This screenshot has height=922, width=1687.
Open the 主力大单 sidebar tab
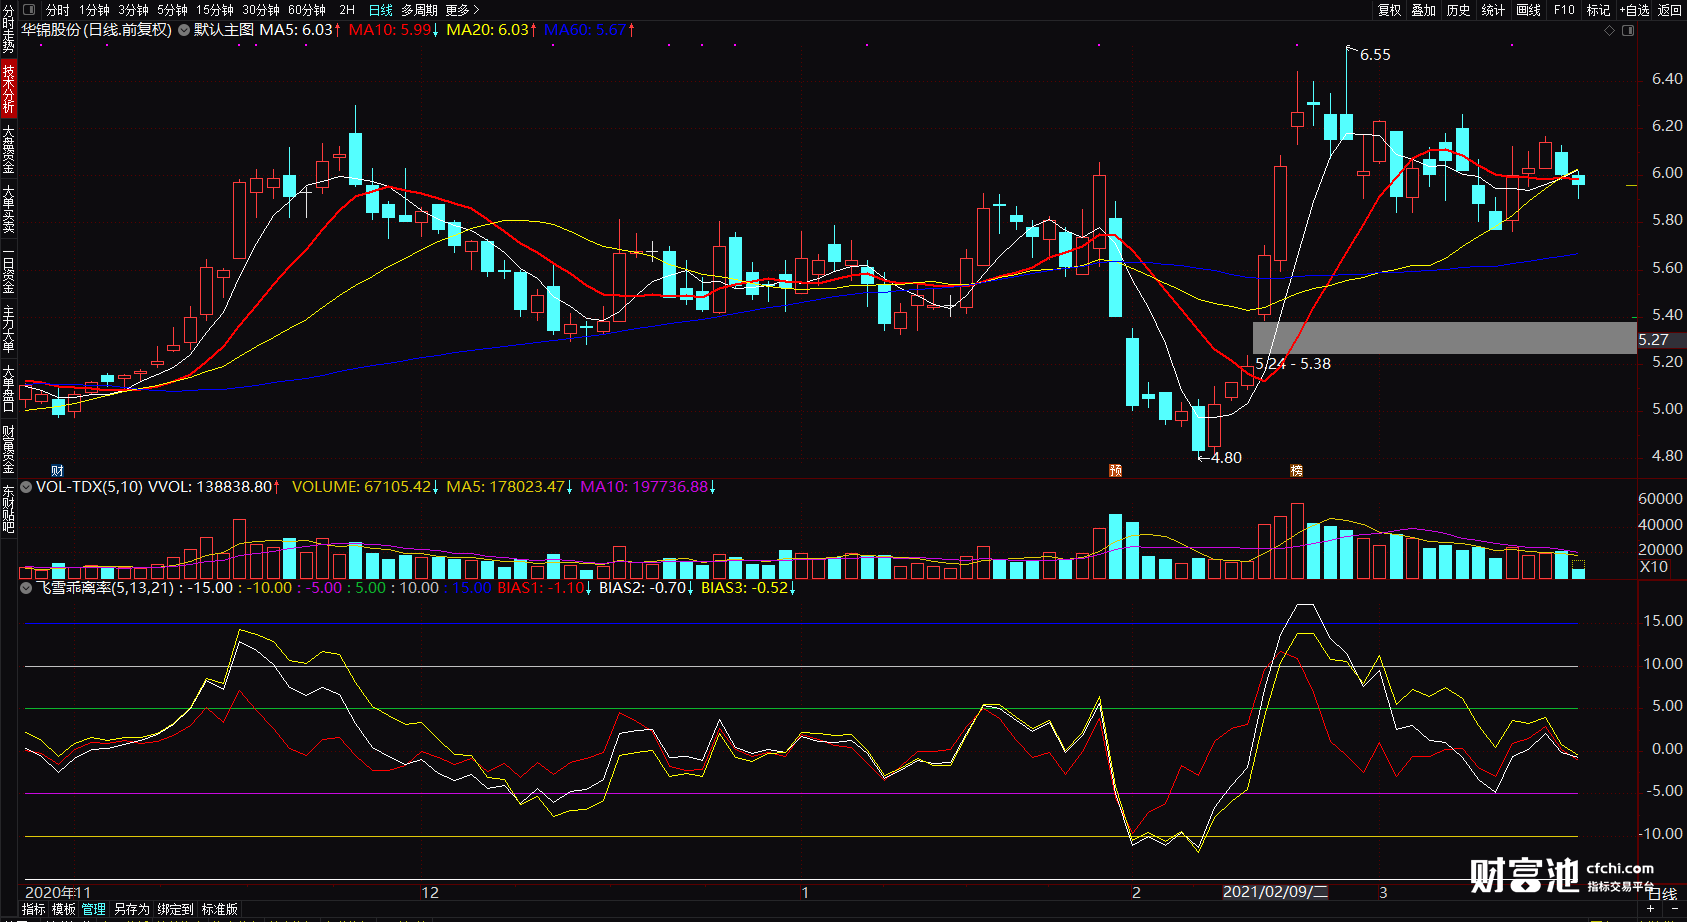pos(8,330)
